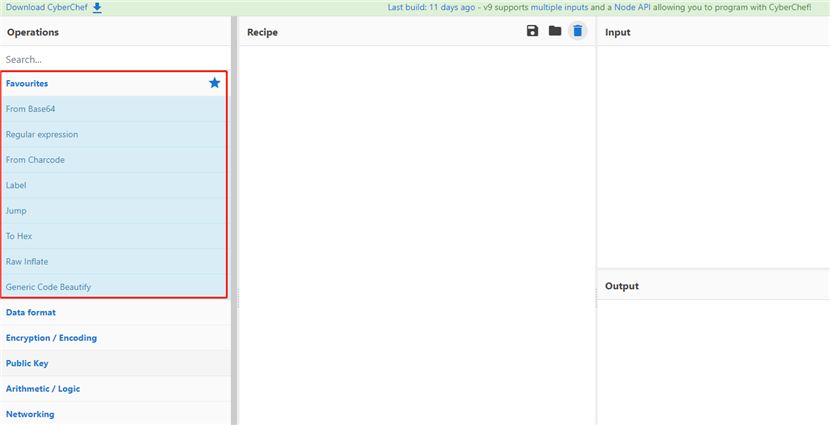Select the From Charcode operation
The height and width of the screenshot is (425, 830).
coord(114,160)
